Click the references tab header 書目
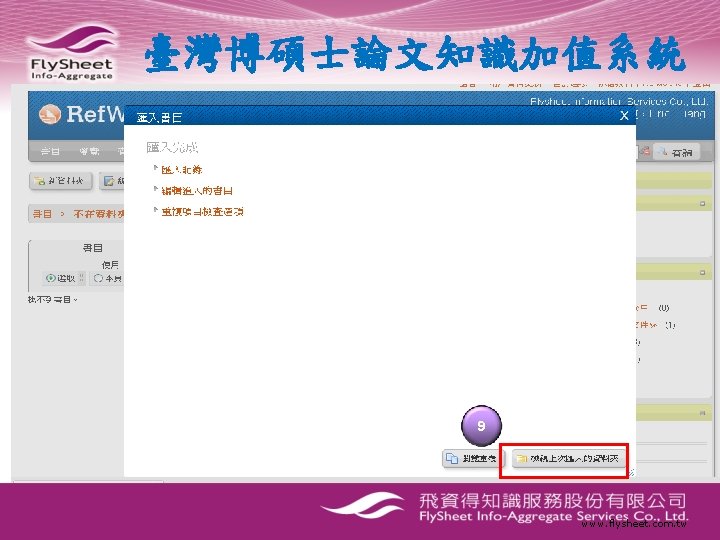Screen dimensions: 720x540 (92, 248)
